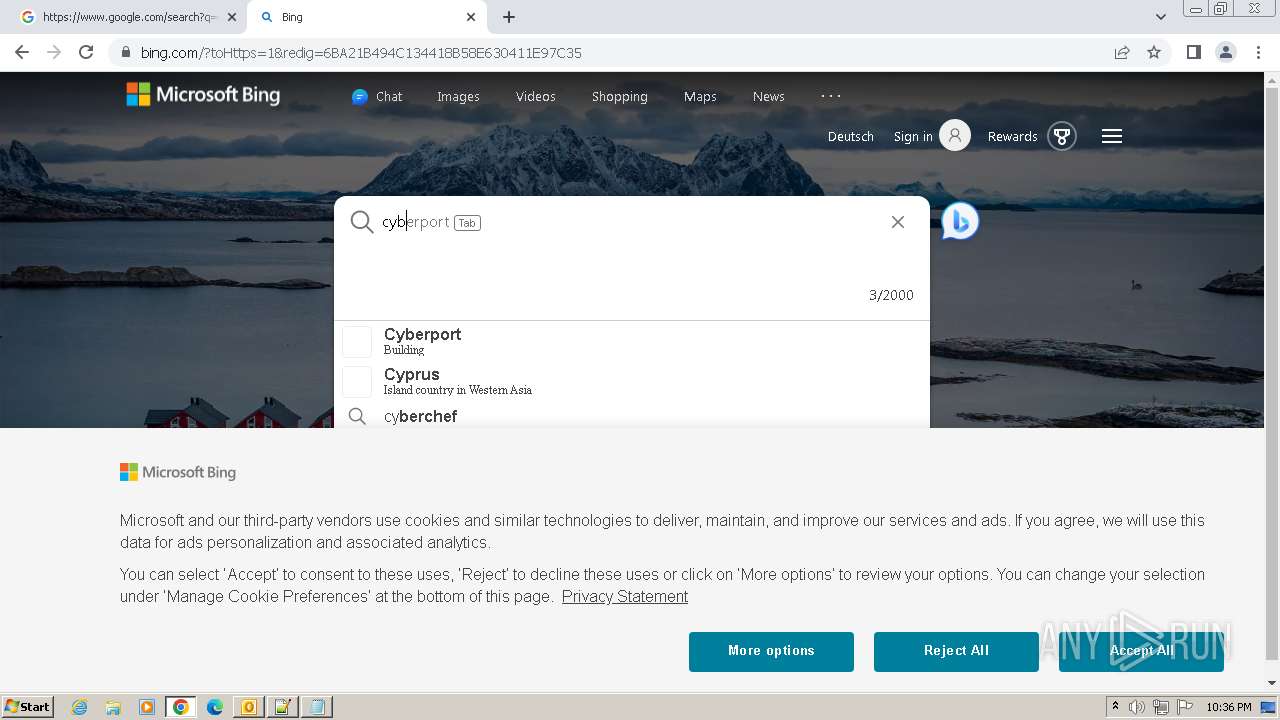Screen dimensions: 1280x720
Task: Click the network tray icon
Action: pyautogui.click(x=1161, y=707)
